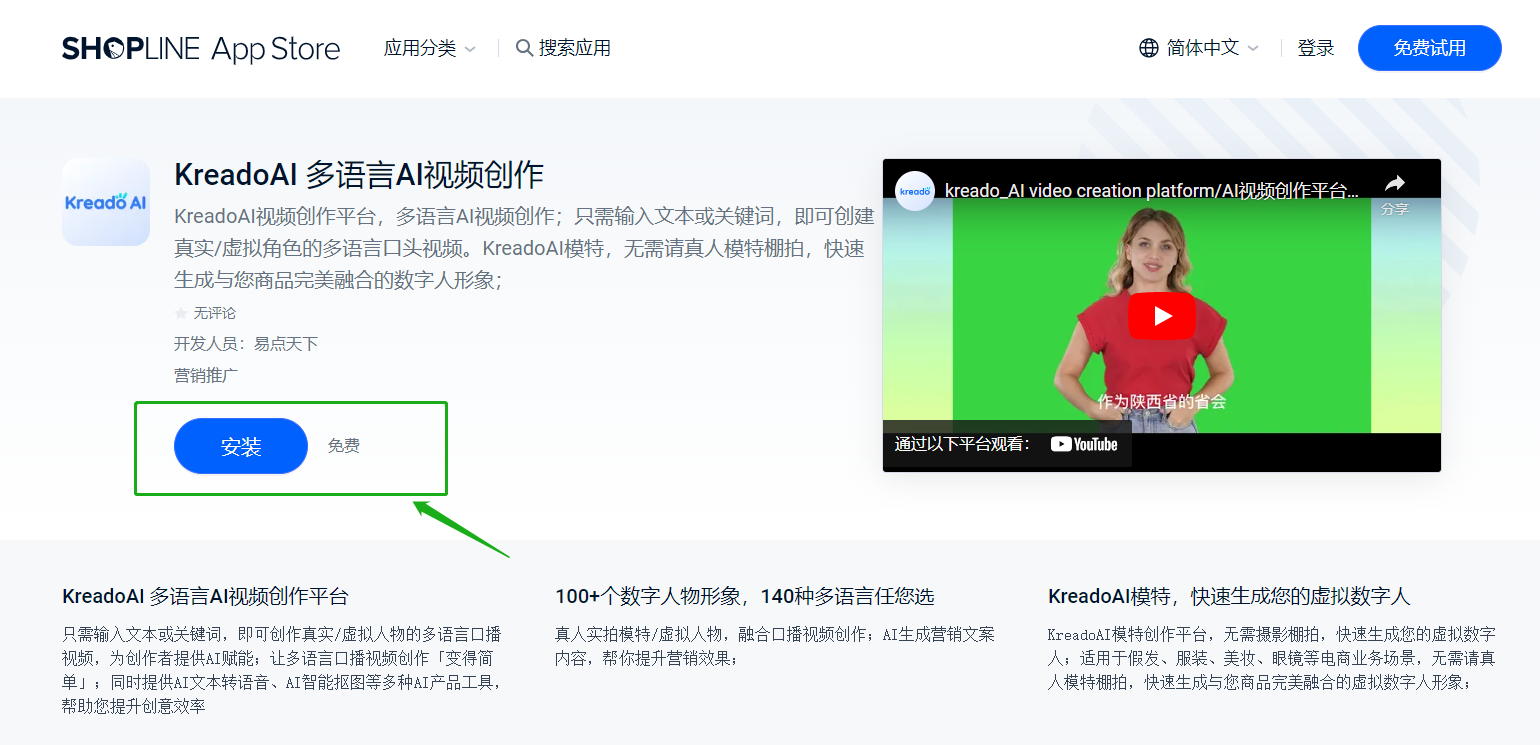Click the 登录 login link
Image resolution: width=1540 pixels, height=745 pixels.
1315,47
